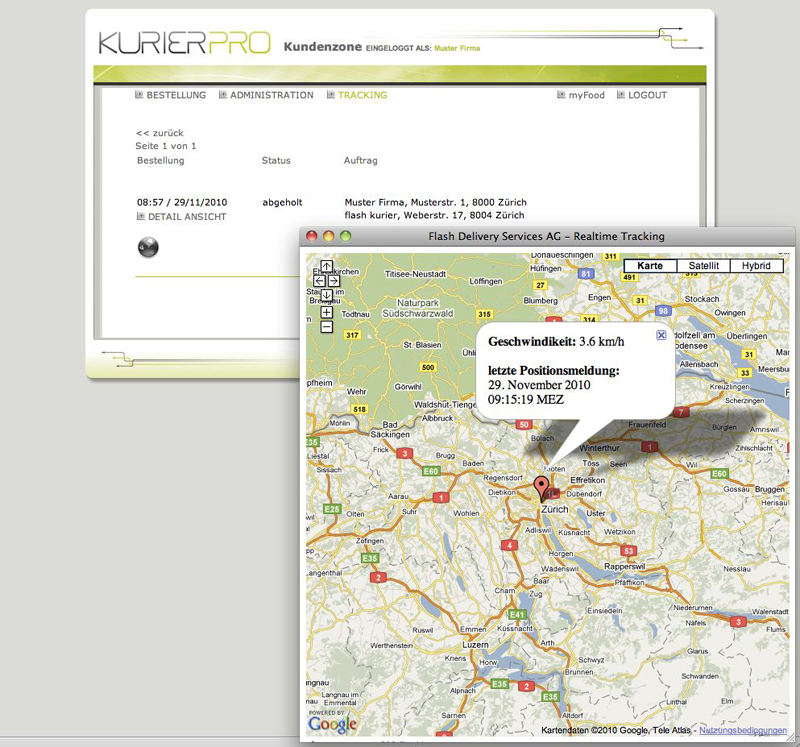Minimize the Realtime Tracking window with yellow button
This screenshot has height=747, width=800.
pyautogui.click(x=329, y=236)
